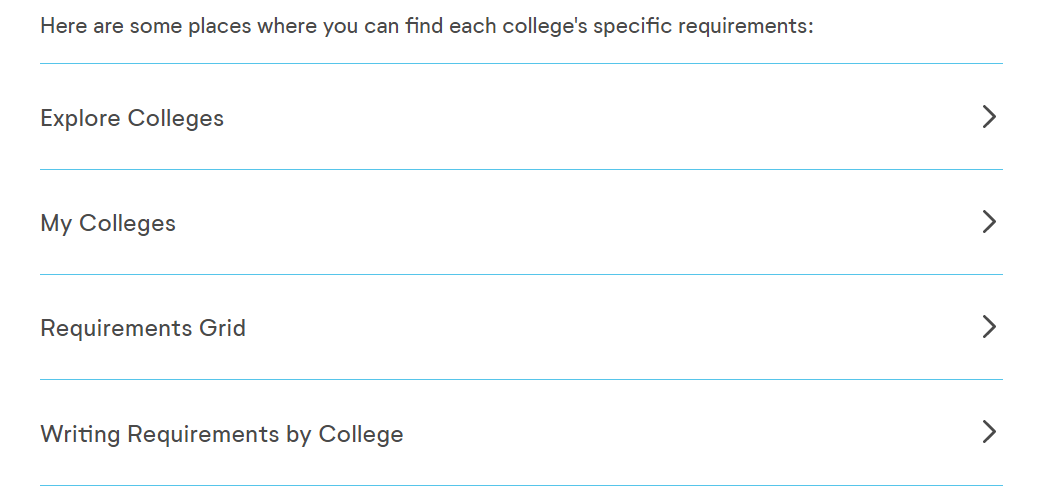Select the Explore Colleges label text
Viewport: 1040px width, 498px height.
point(132,118)
